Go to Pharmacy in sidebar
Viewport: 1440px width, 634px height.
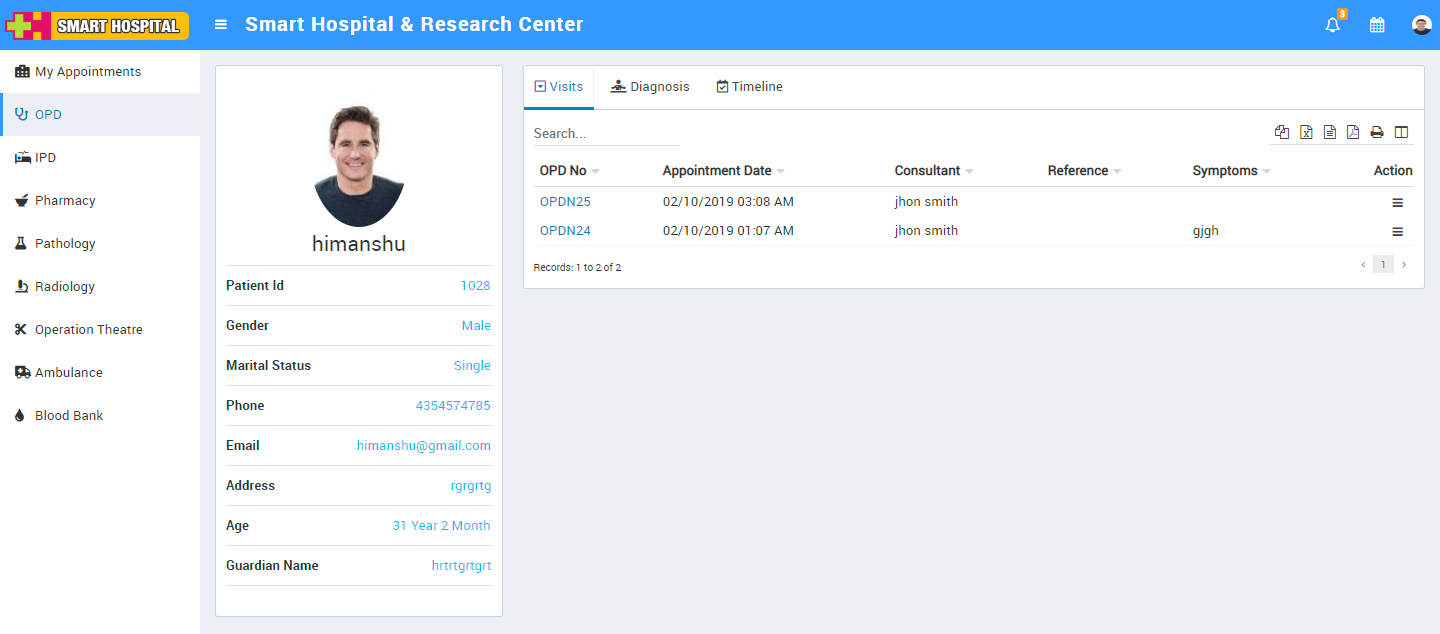pyautogui.click(x=65, y=201)
